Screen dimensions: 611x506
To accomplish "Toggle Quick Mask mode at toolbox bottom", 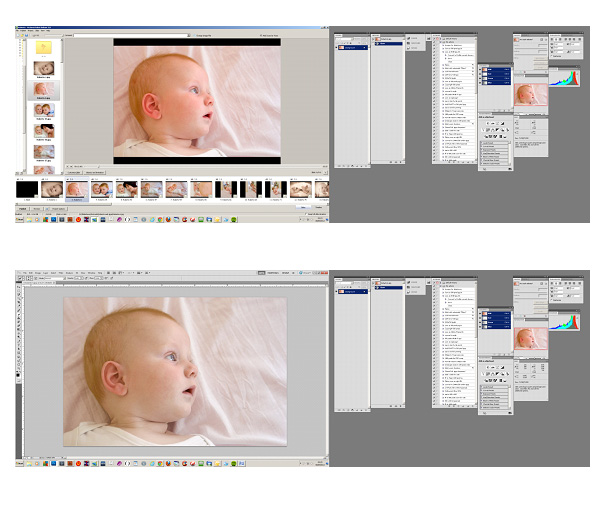I will coord(19,381).
